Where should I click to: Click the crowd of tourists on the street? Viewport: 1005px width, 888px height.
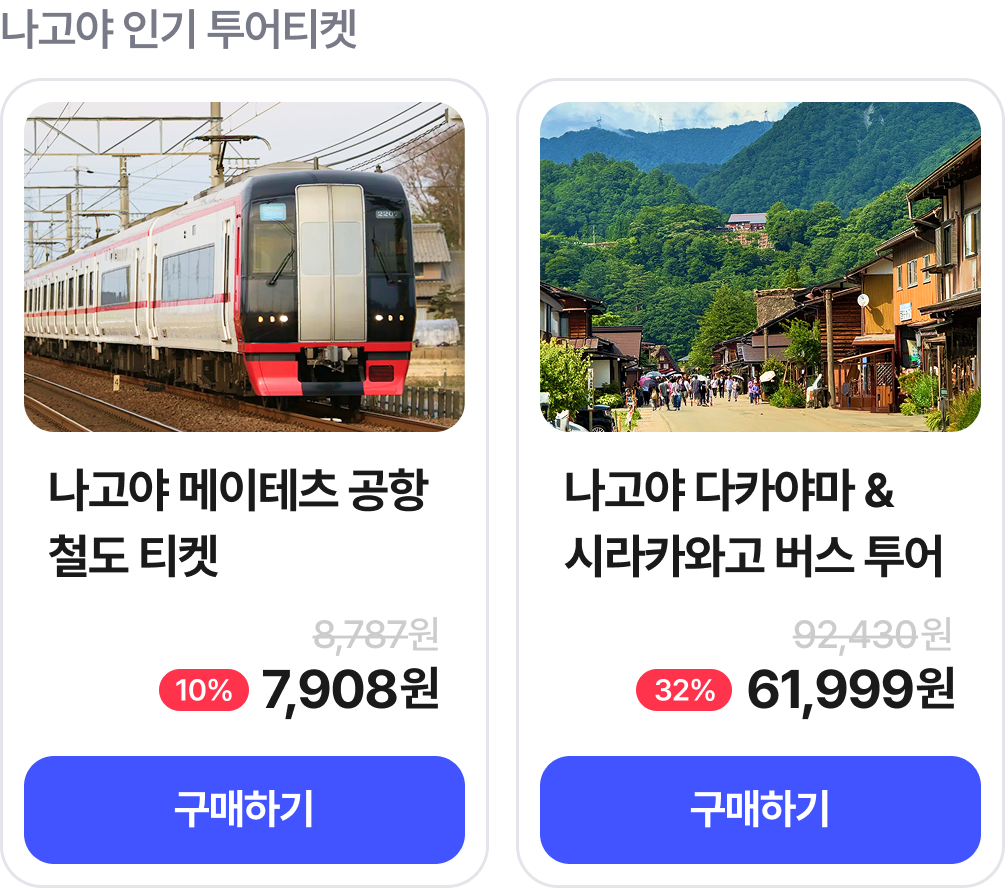690,390
